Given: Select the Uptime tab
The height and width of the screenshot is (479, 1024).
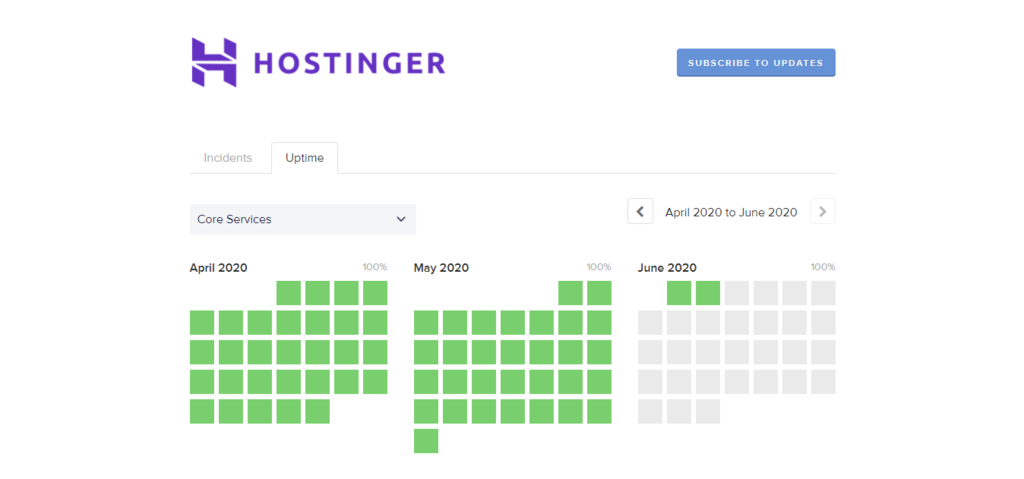Looking at the screenshot, I should click(304, 158).
